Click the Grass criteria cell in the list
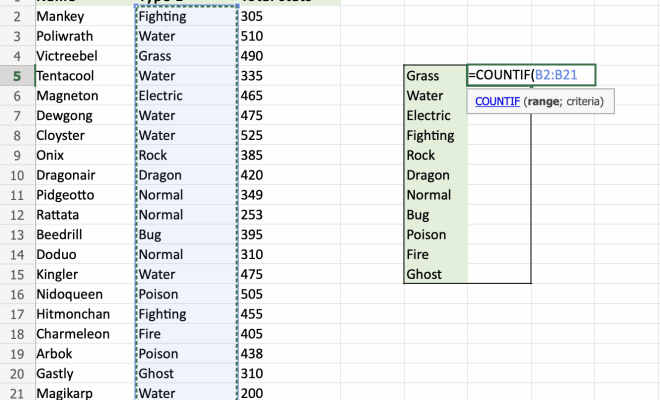 coord(435,76)
